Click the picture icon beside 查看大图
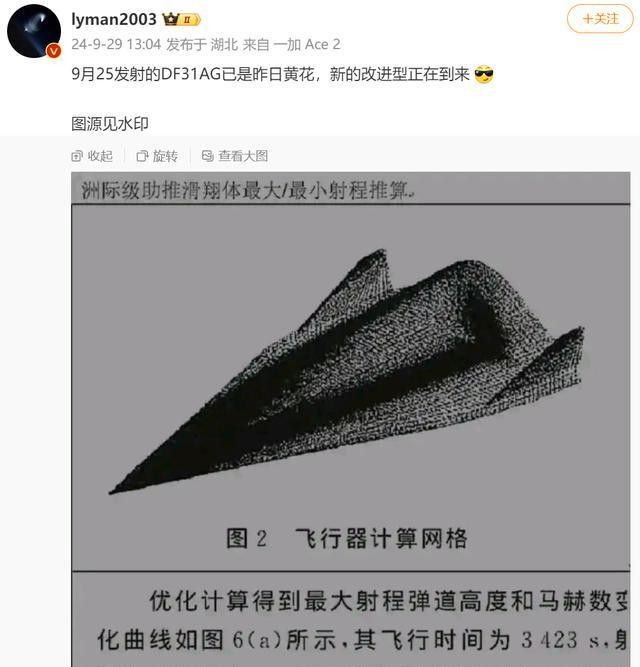 click(x=208, y=156)
